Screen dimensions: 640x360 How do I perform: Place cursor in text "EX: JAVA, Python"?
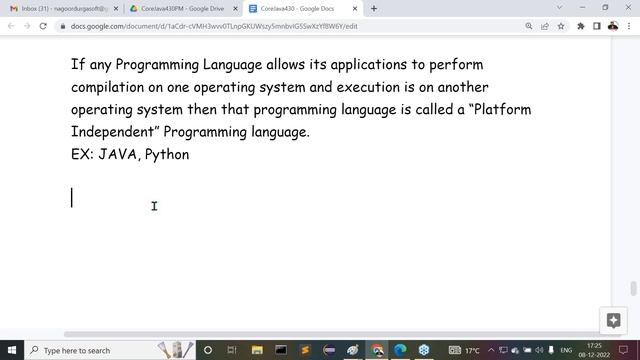[x=130, y=154]
